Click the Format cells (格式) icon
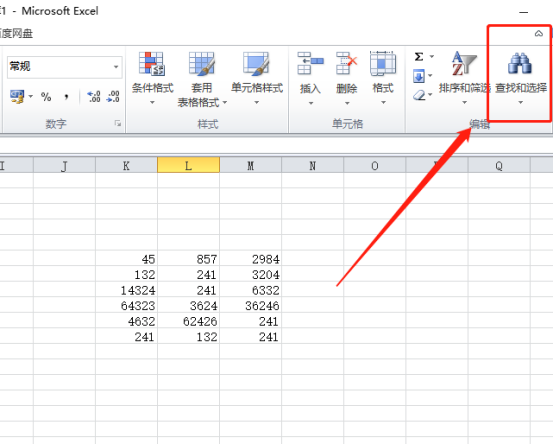 (x=383, y=63)
